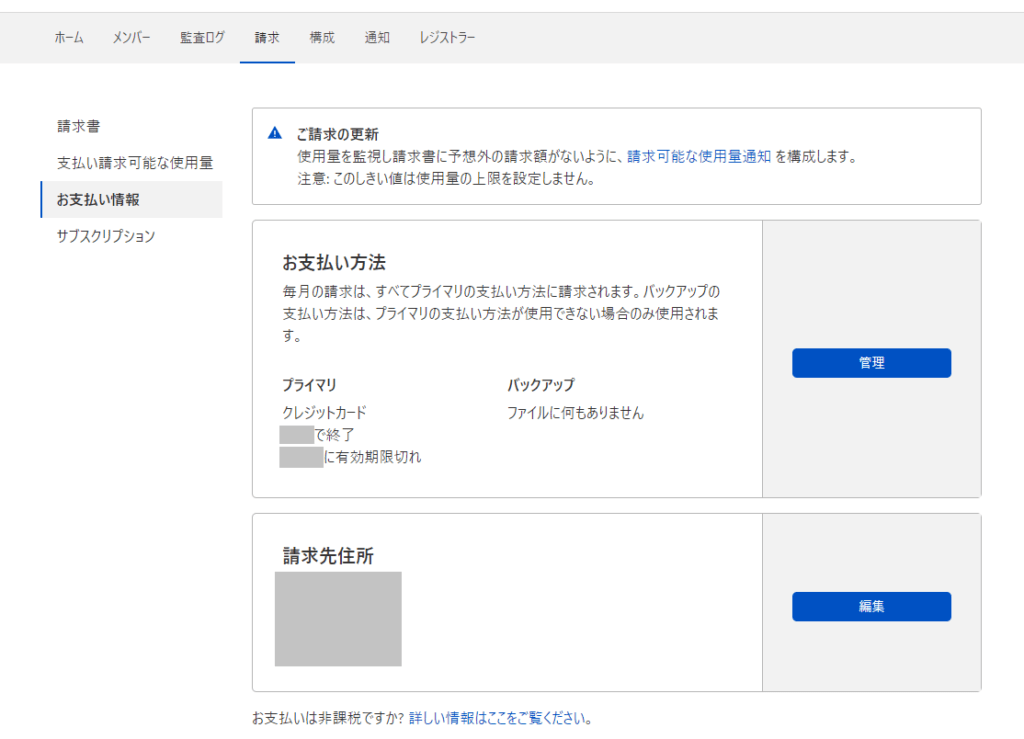Click the 管理 button for payment methods
The image size is (1024, 739).
coord(871,363)
